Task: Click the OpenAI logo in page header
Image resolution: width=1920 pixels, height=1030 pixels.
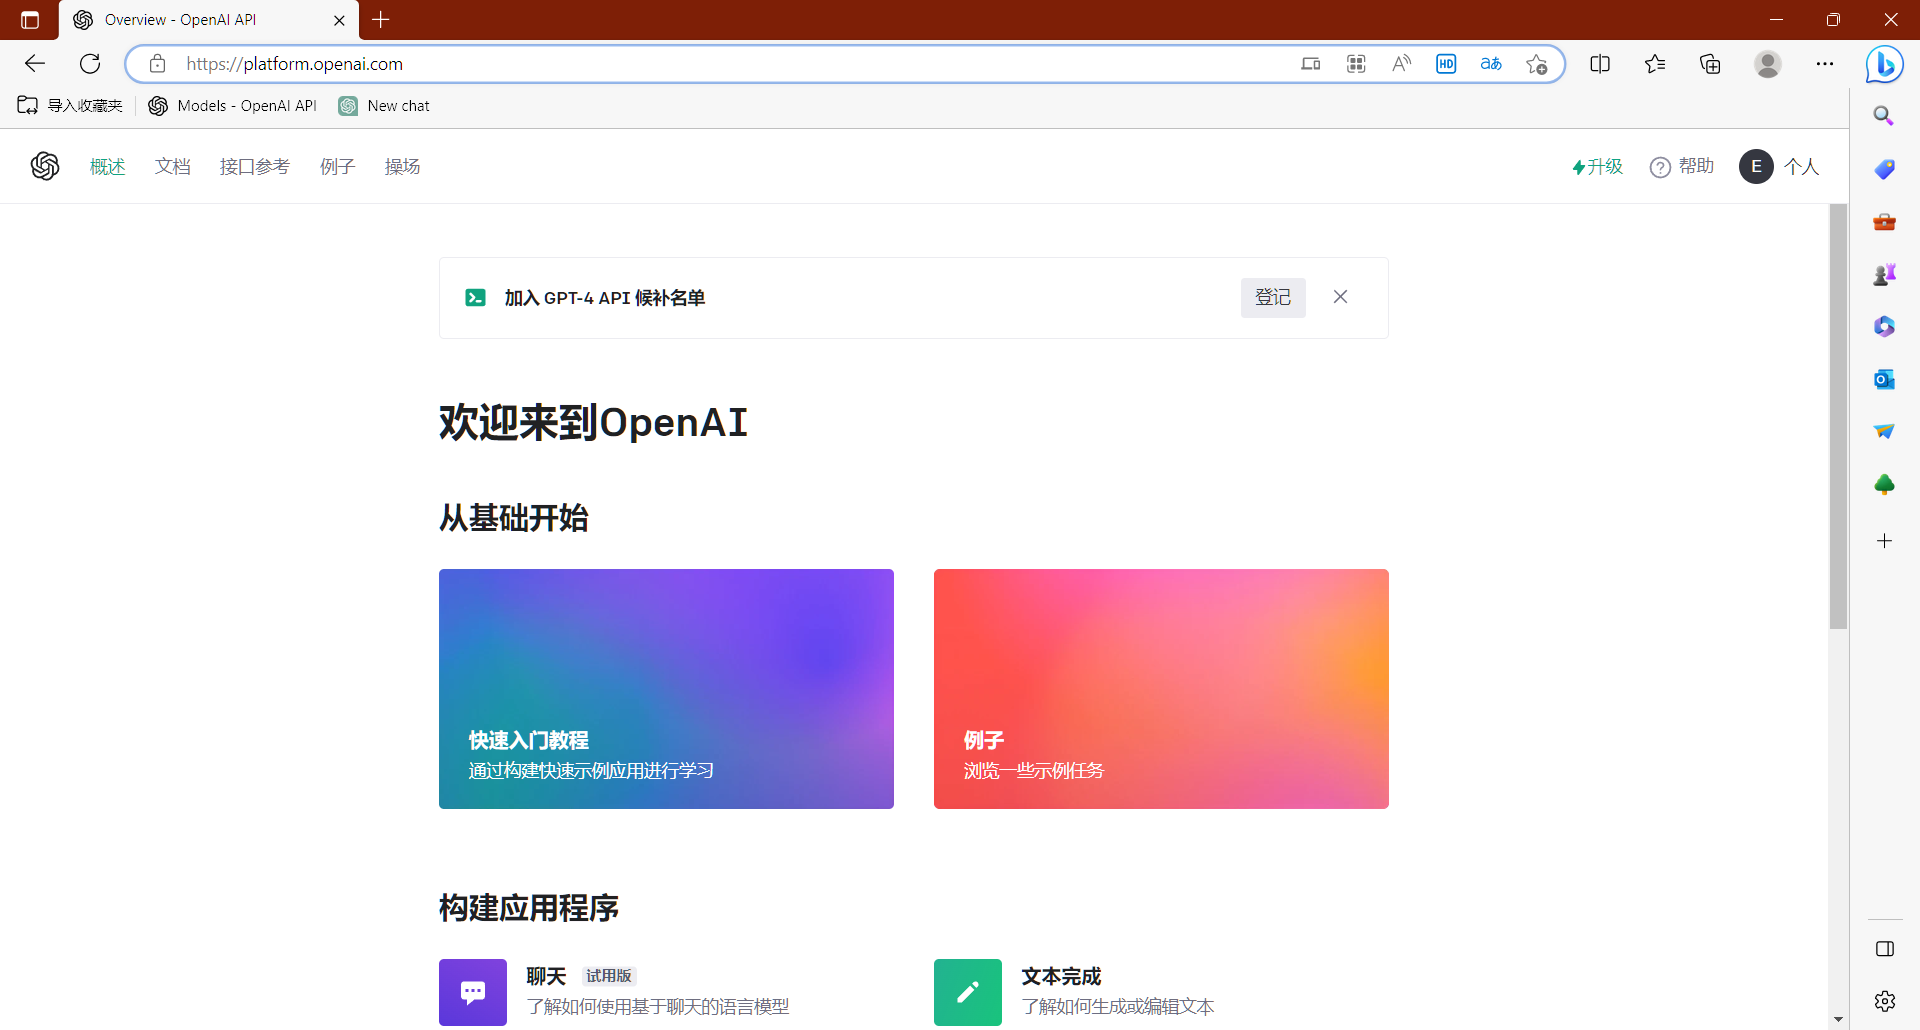Action: 45,166
